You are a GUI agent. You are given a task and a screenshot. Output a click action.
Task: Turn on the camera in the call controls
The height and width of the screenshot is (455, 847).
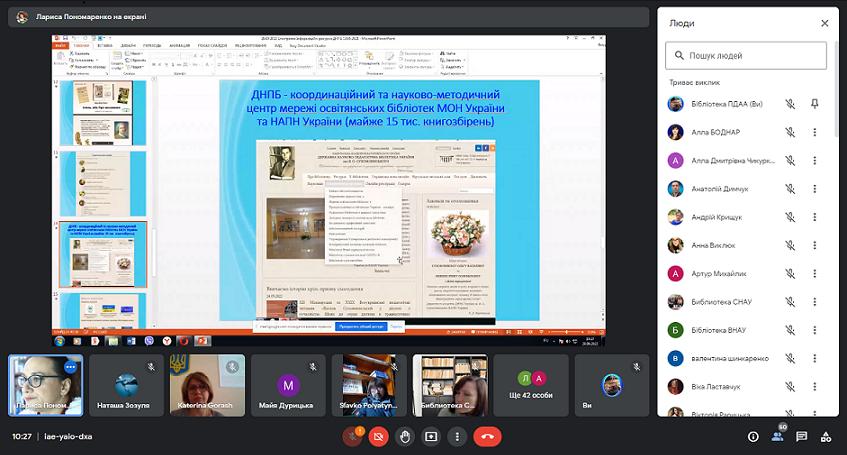point(378,437)
